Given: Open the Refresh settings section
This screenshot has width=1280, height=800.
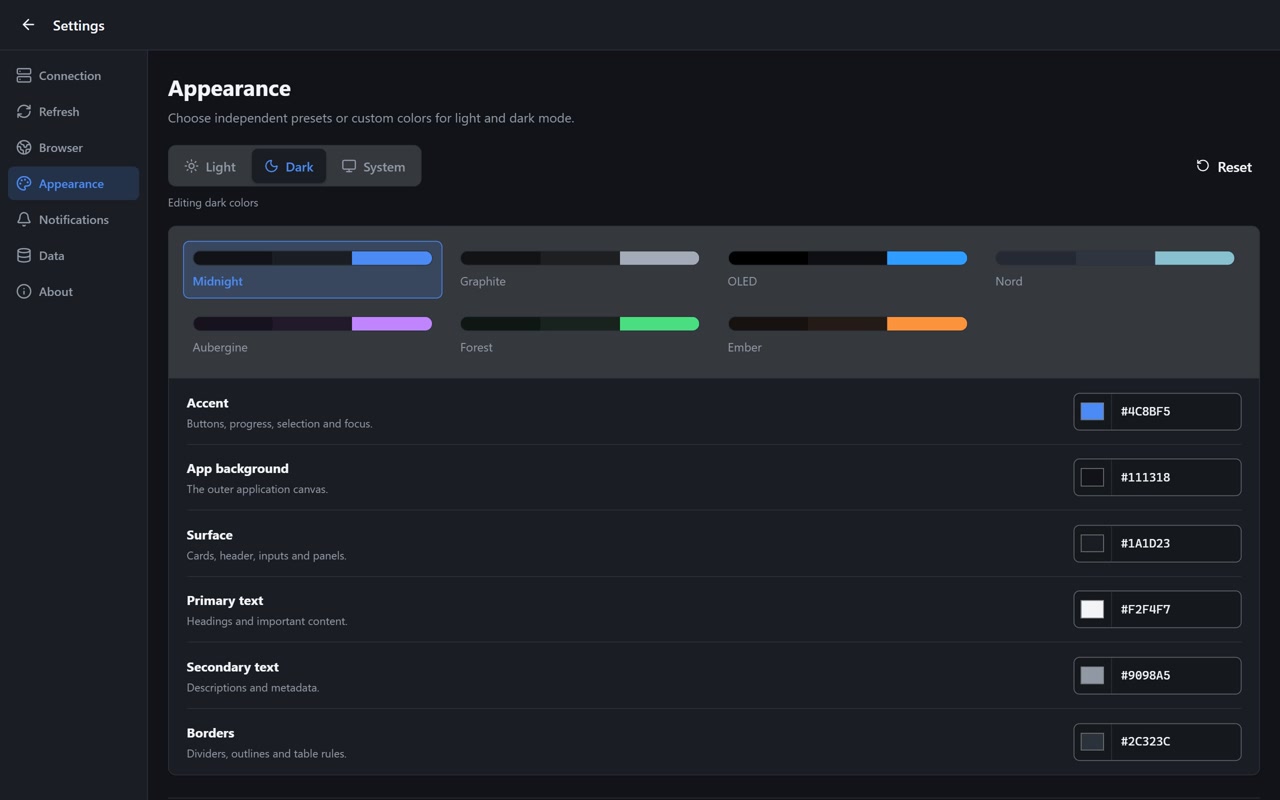Looking at the screenshot, I should pyautogui.click(x=73, y=112).
